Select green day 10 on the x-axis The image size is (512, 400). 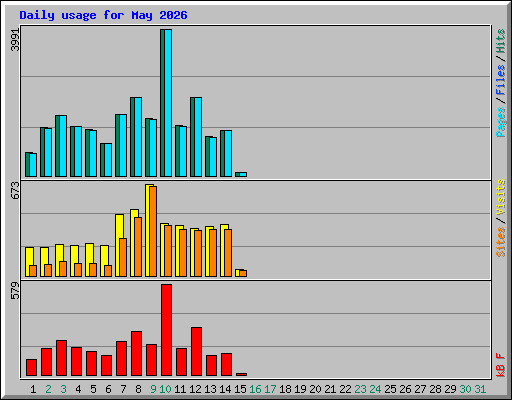click(165, 389)
